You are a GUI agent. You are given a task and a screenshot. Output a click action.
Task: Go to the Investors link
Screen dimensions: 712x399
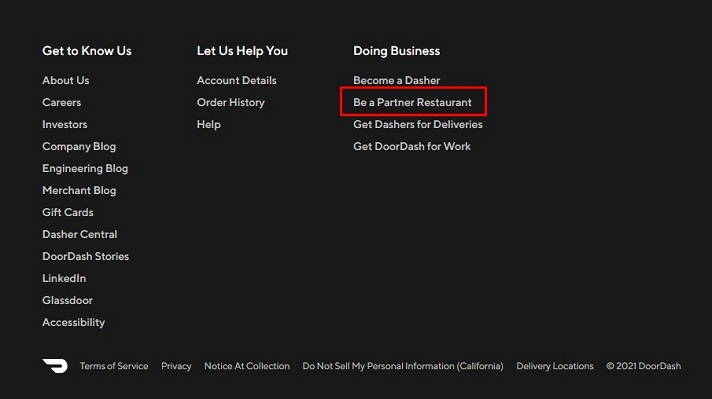coord(64,124)
